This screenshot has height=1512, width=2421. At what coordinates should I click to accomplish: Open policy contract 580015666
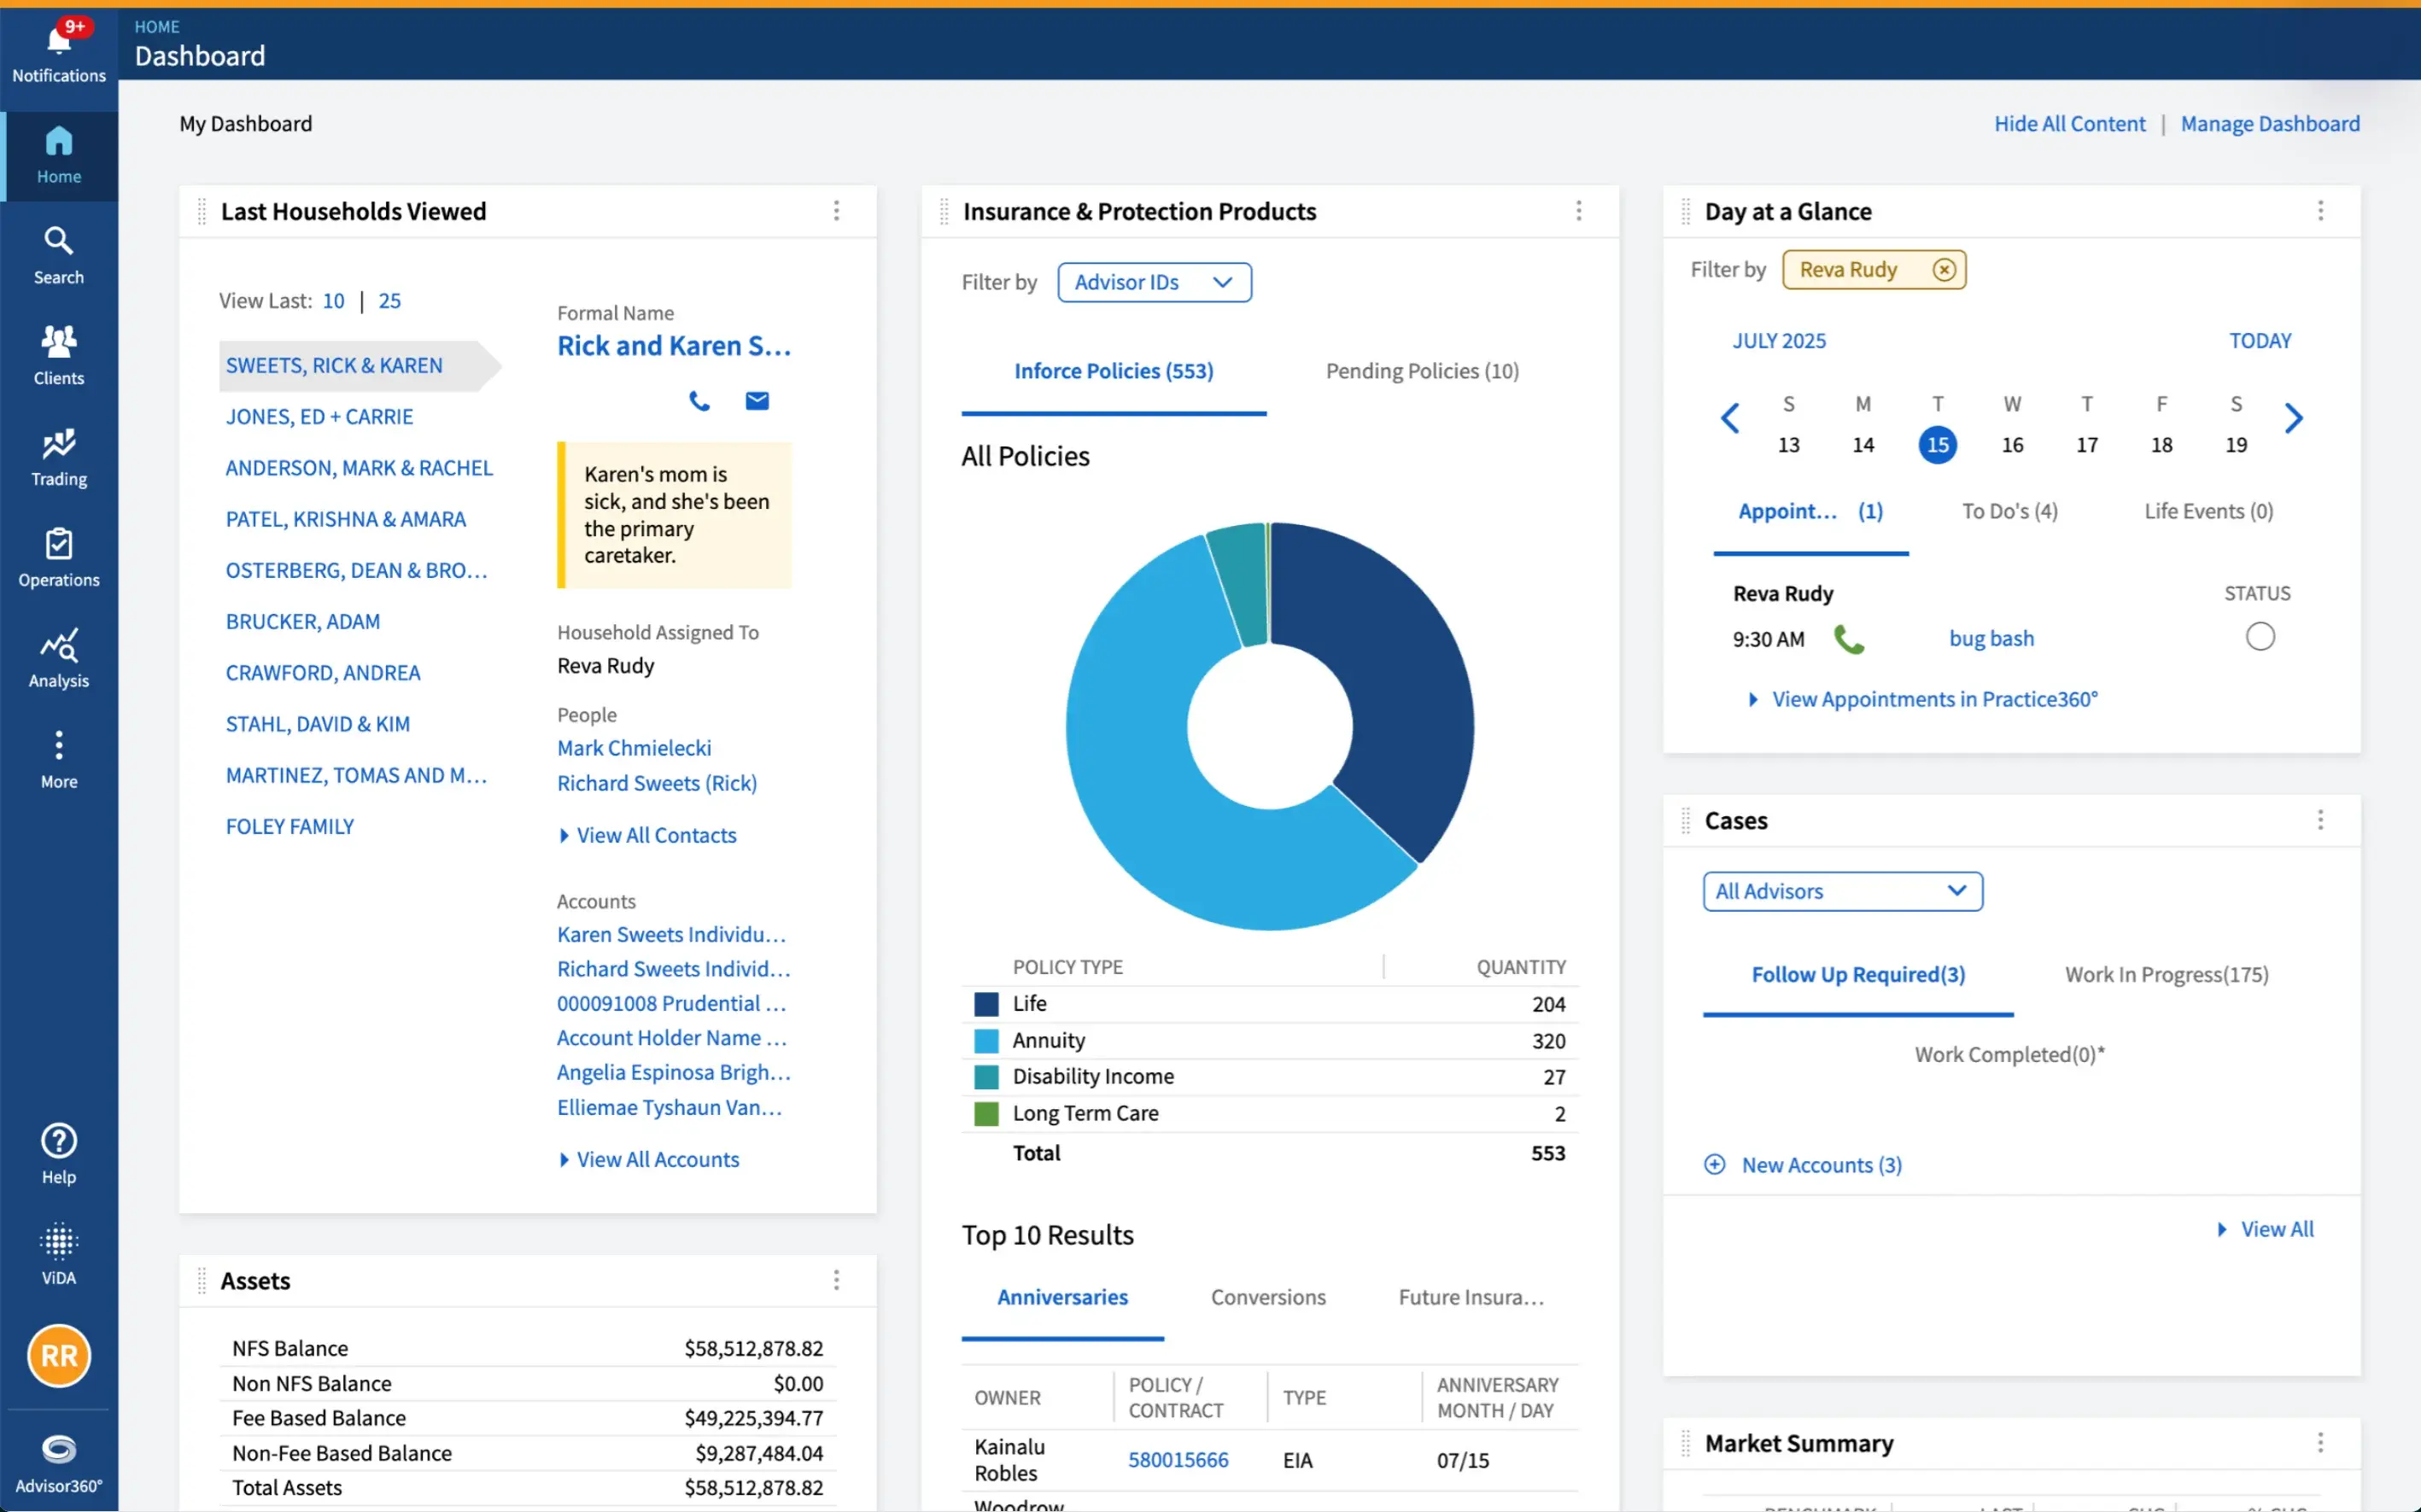pyautogui.click(x=1178, y=1459)
